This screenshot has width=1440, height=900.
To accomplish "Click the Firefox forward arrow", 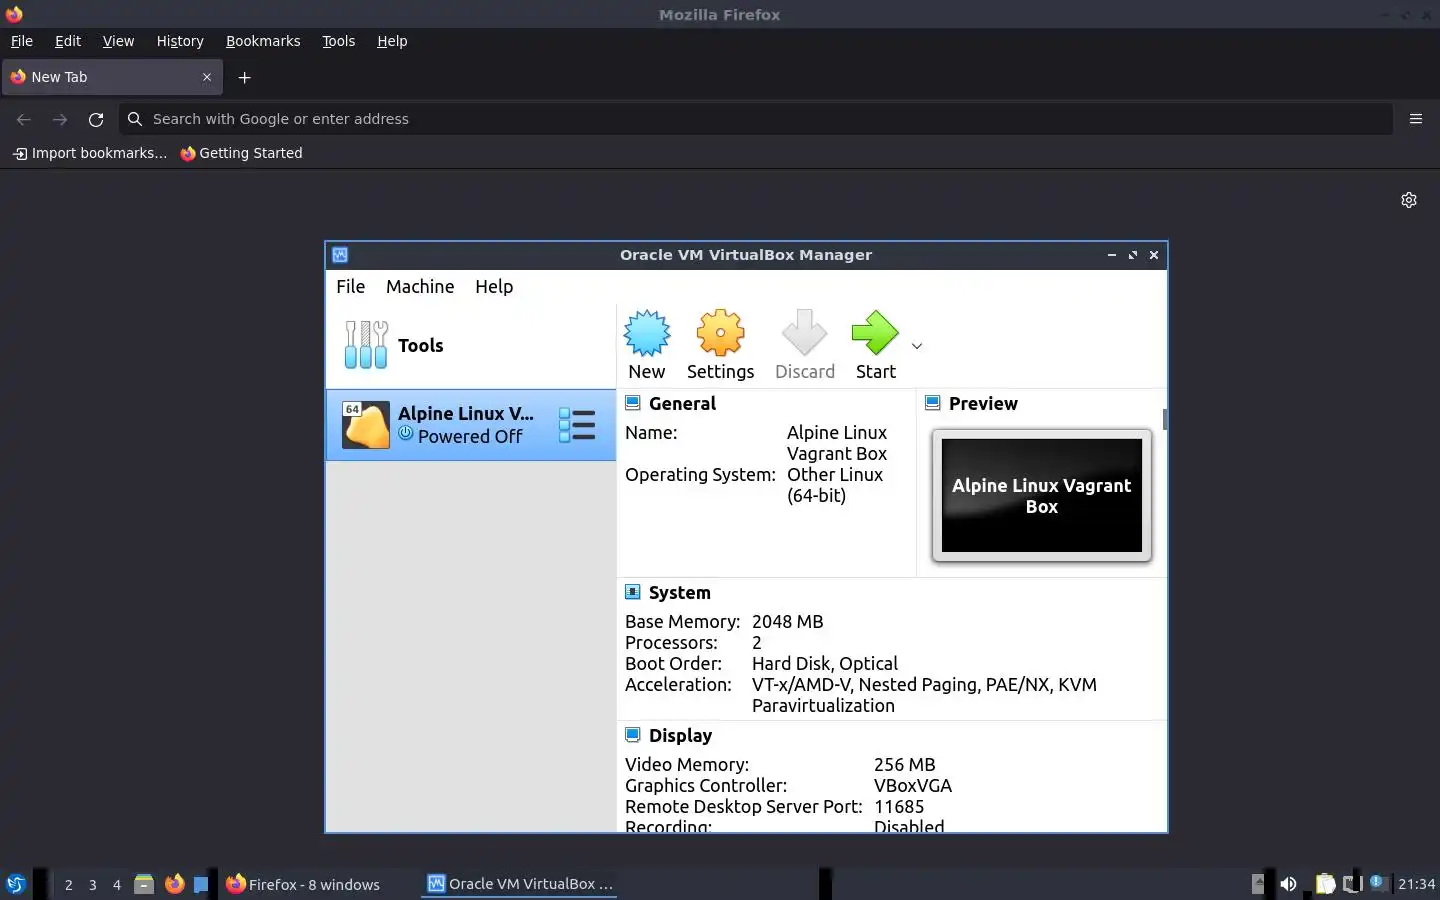I will click(60, 119).
